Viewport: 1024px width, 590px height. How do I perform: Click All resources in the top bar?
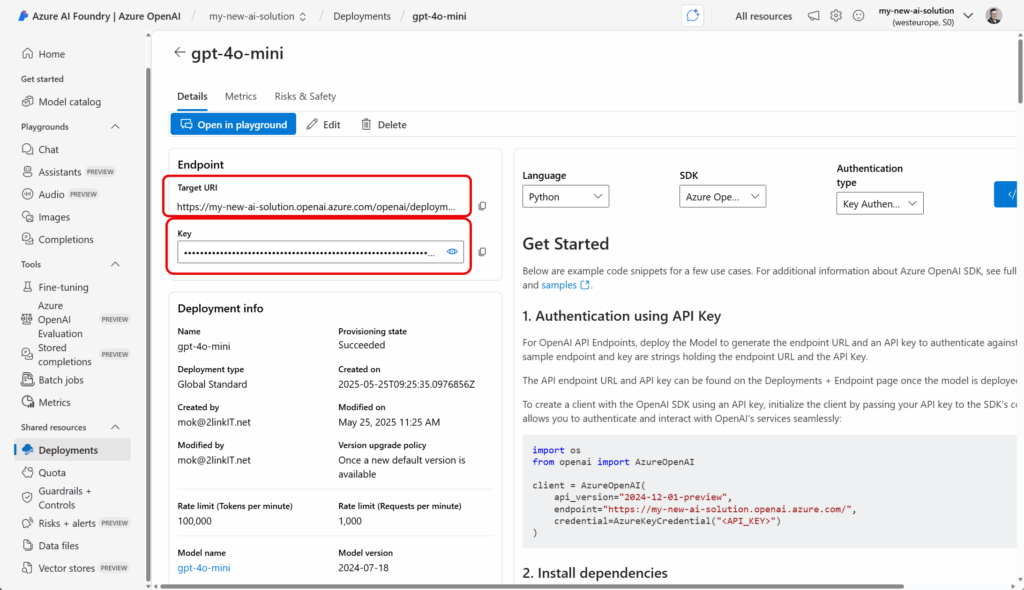point(763,16)
